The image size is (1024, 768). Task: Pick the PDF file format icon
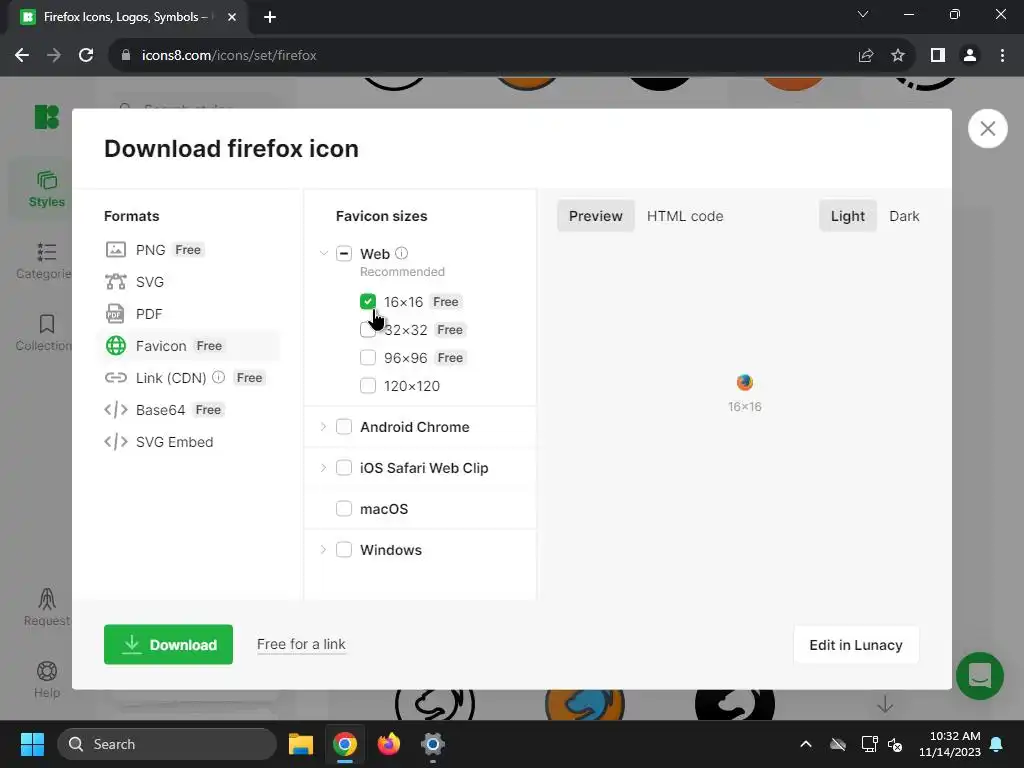click(115, 313)
